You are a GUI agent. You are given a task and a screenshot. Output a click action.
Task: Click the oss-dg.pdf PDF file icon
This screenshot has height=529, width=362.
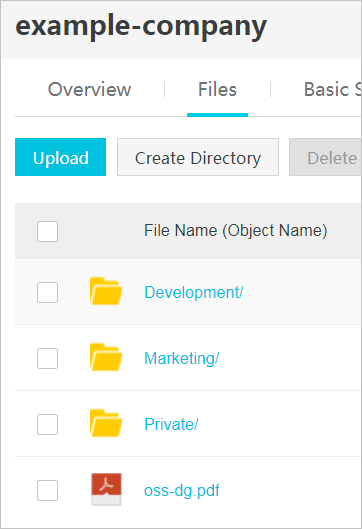[x=106, y=489]
